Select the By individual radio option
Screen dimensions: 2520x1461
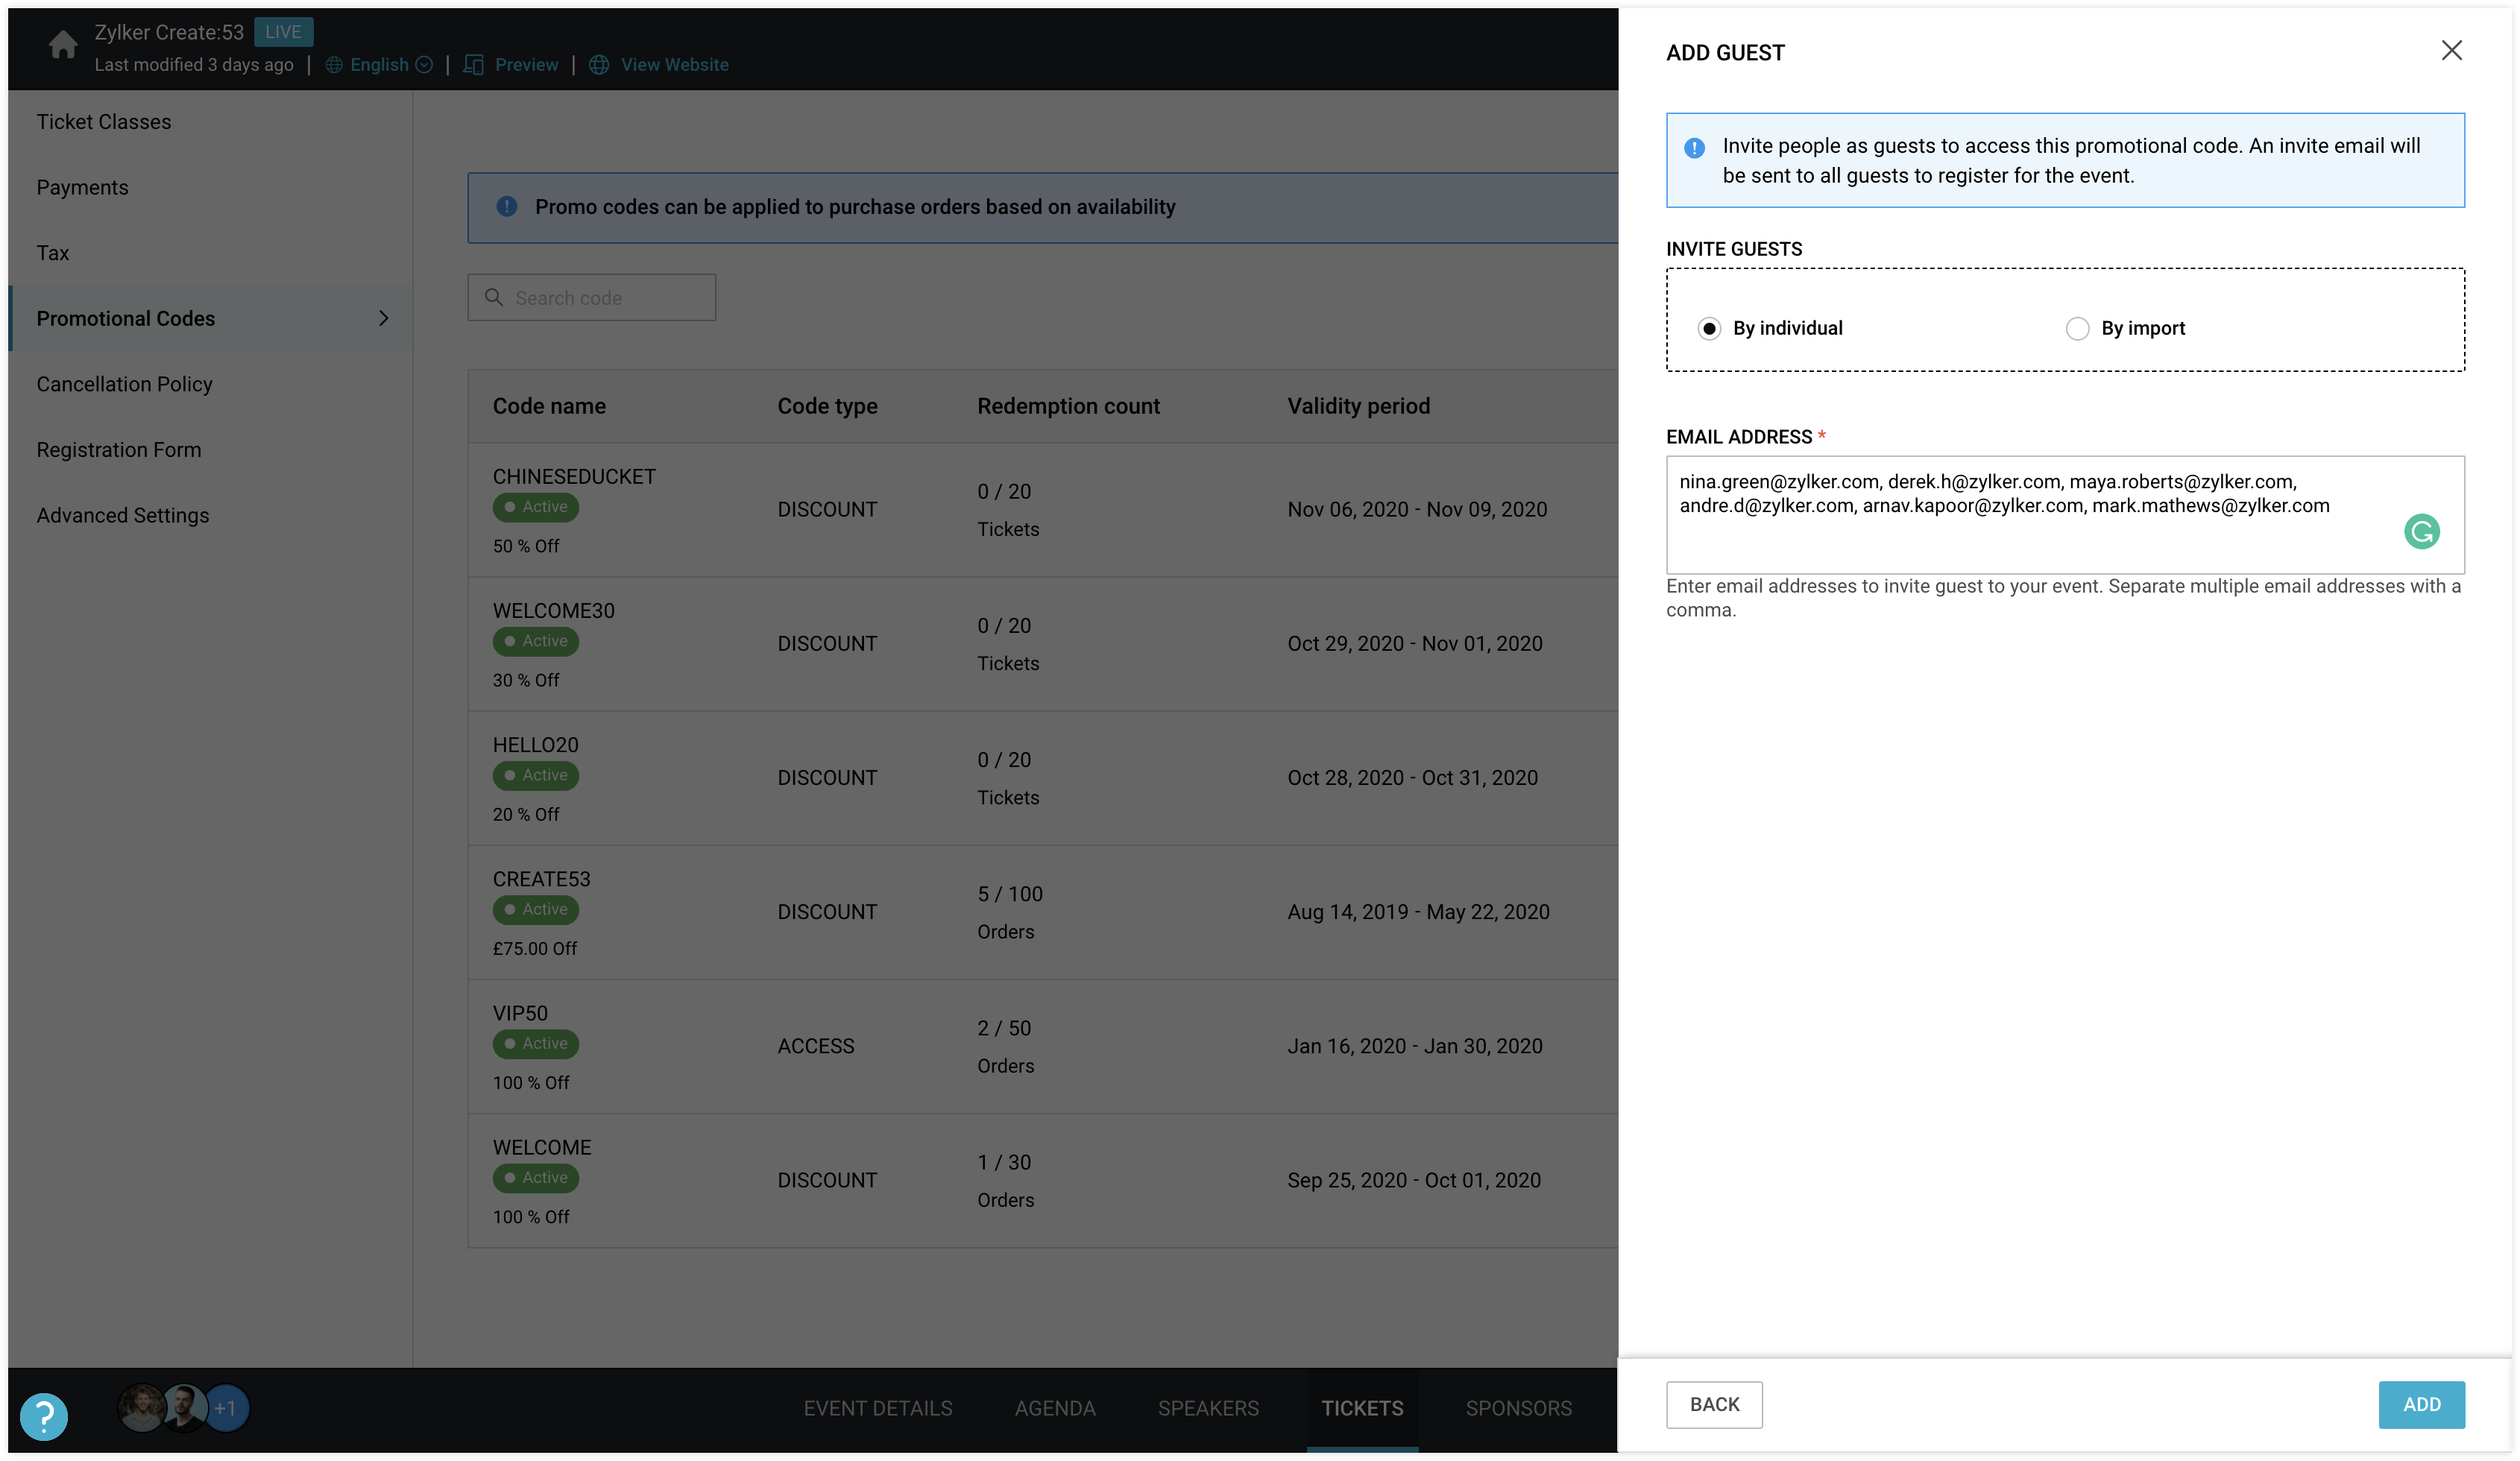1709,329
